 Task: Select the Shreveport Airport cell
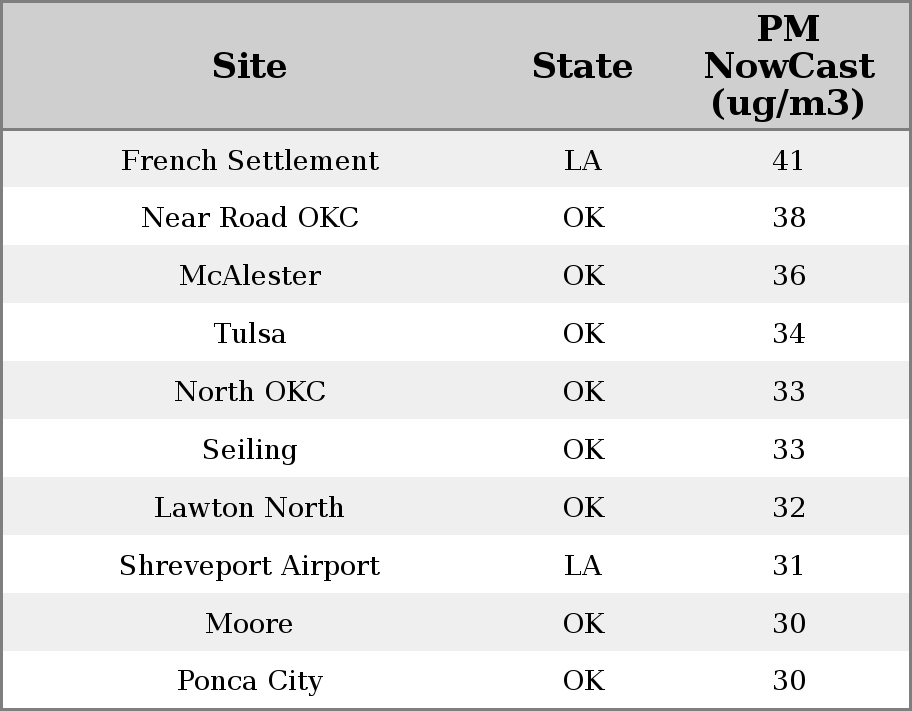[x=250, y=566]
